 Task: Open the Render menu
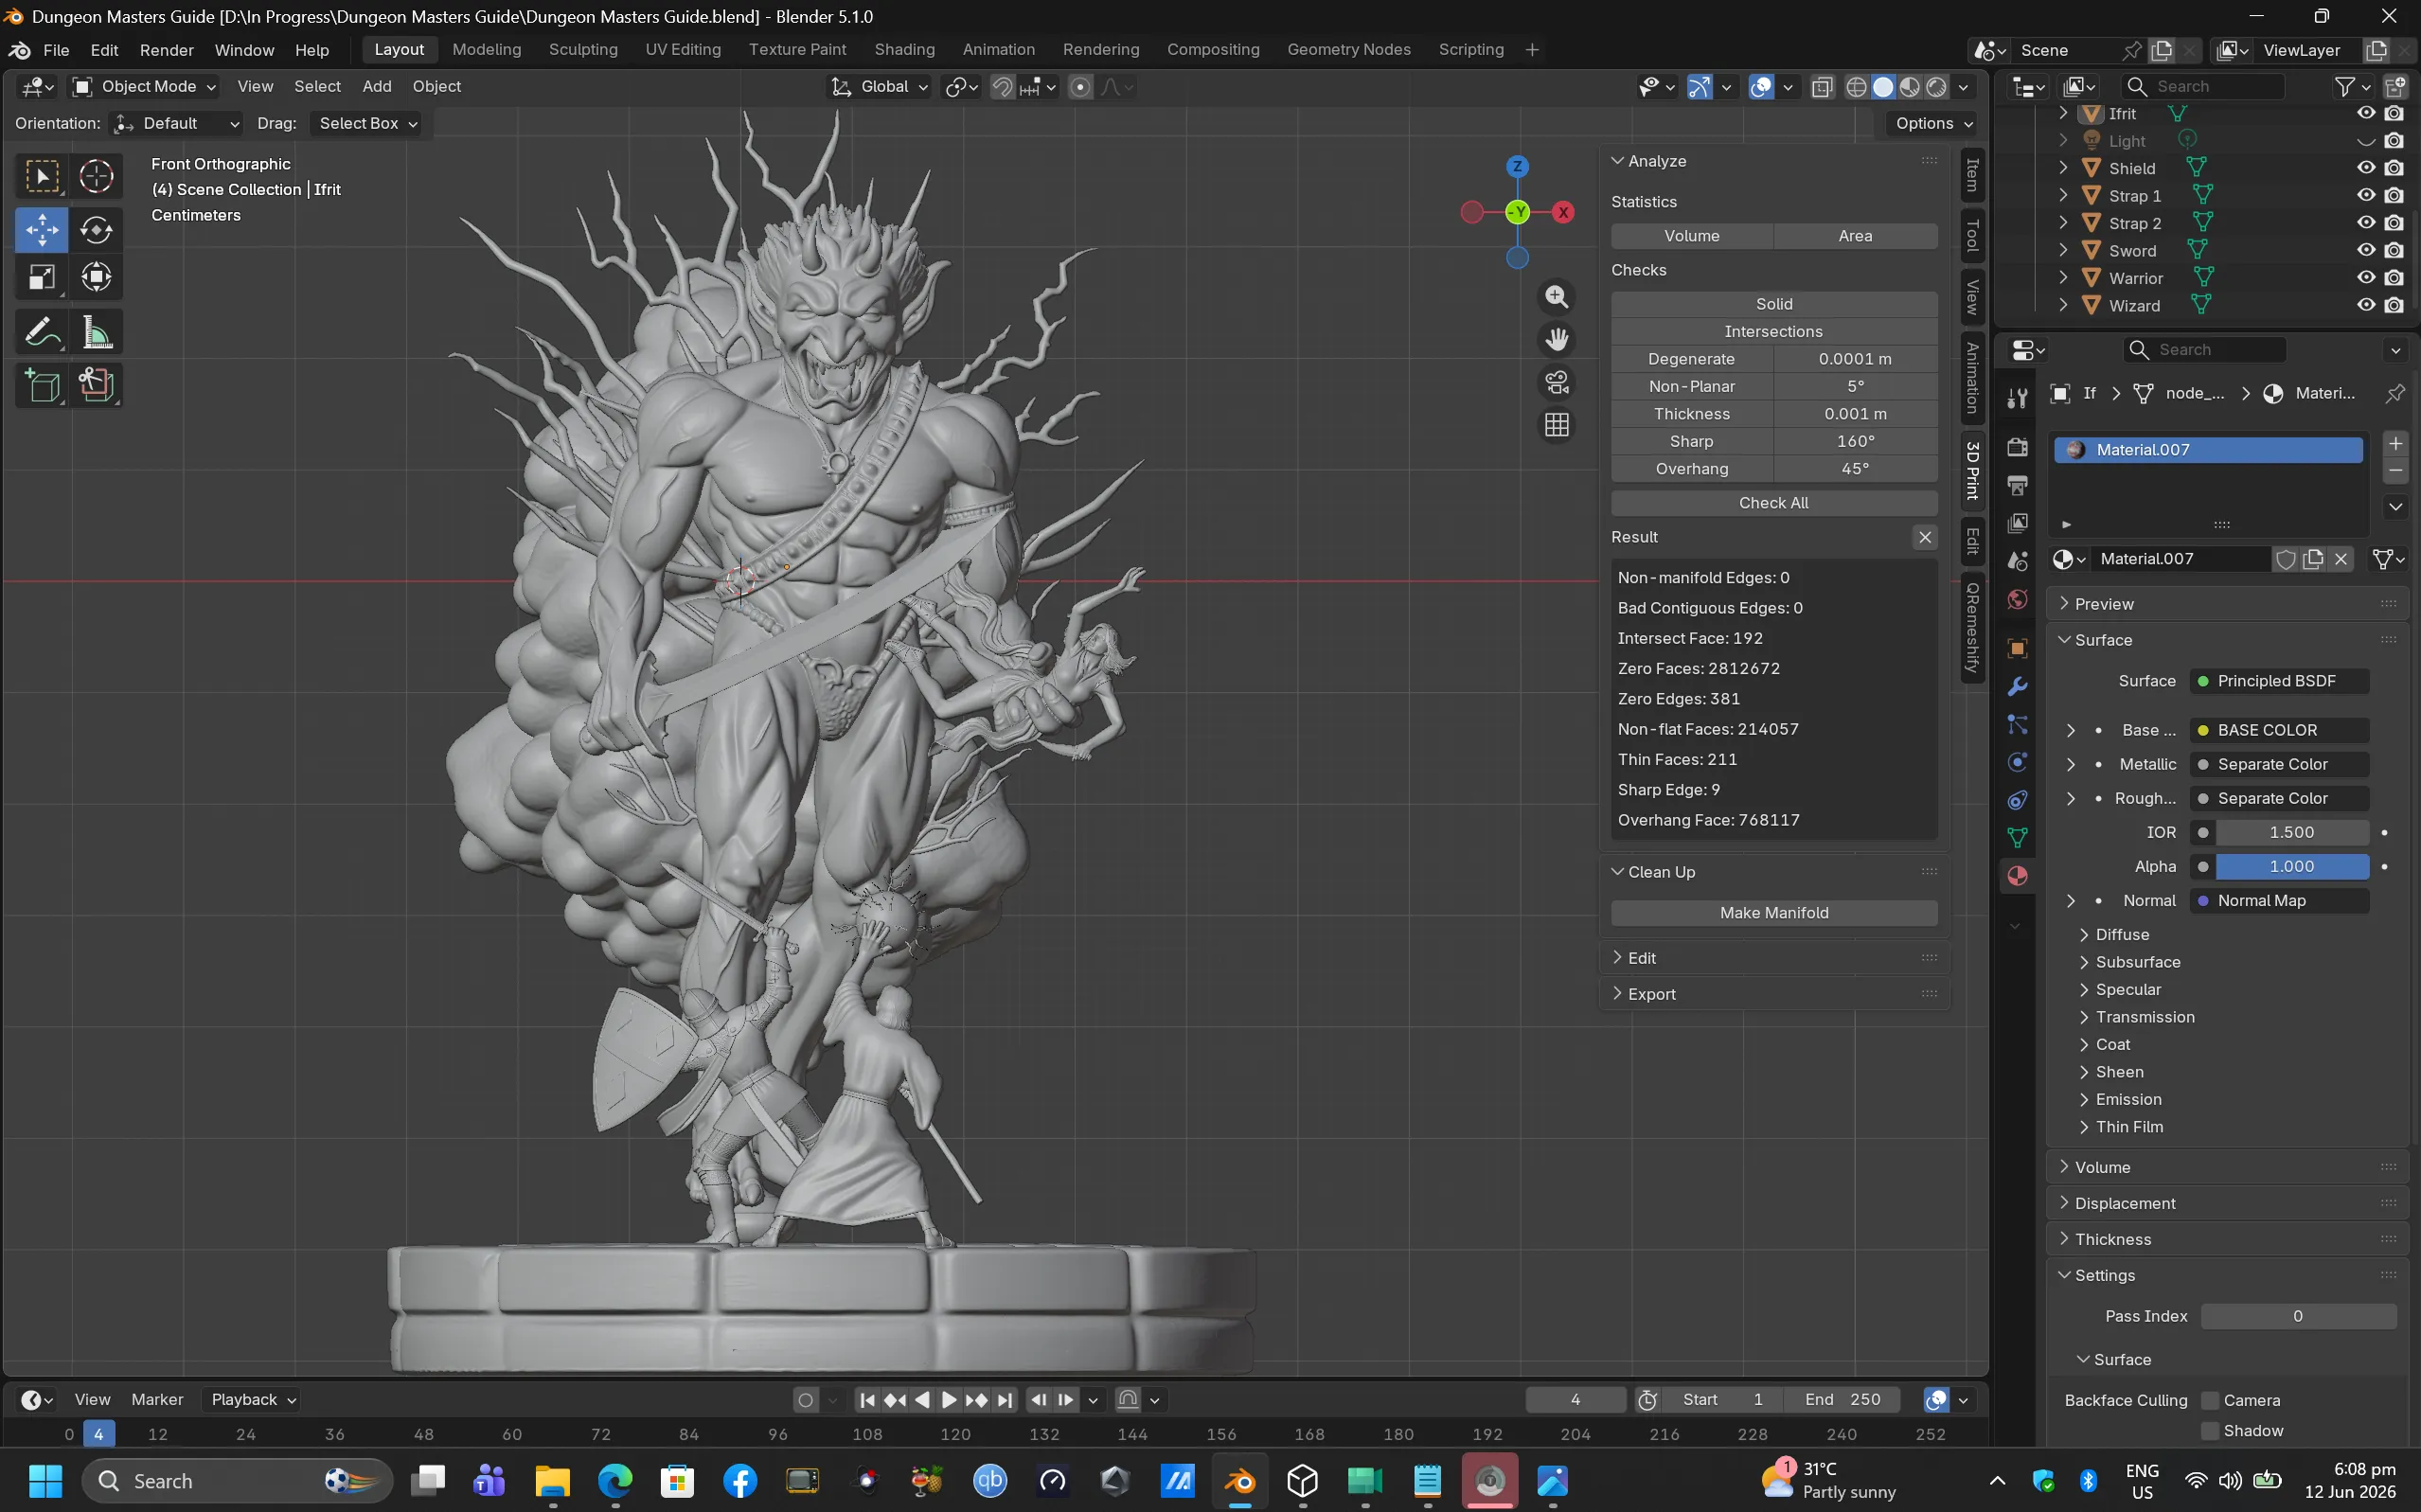coord(166,50)
